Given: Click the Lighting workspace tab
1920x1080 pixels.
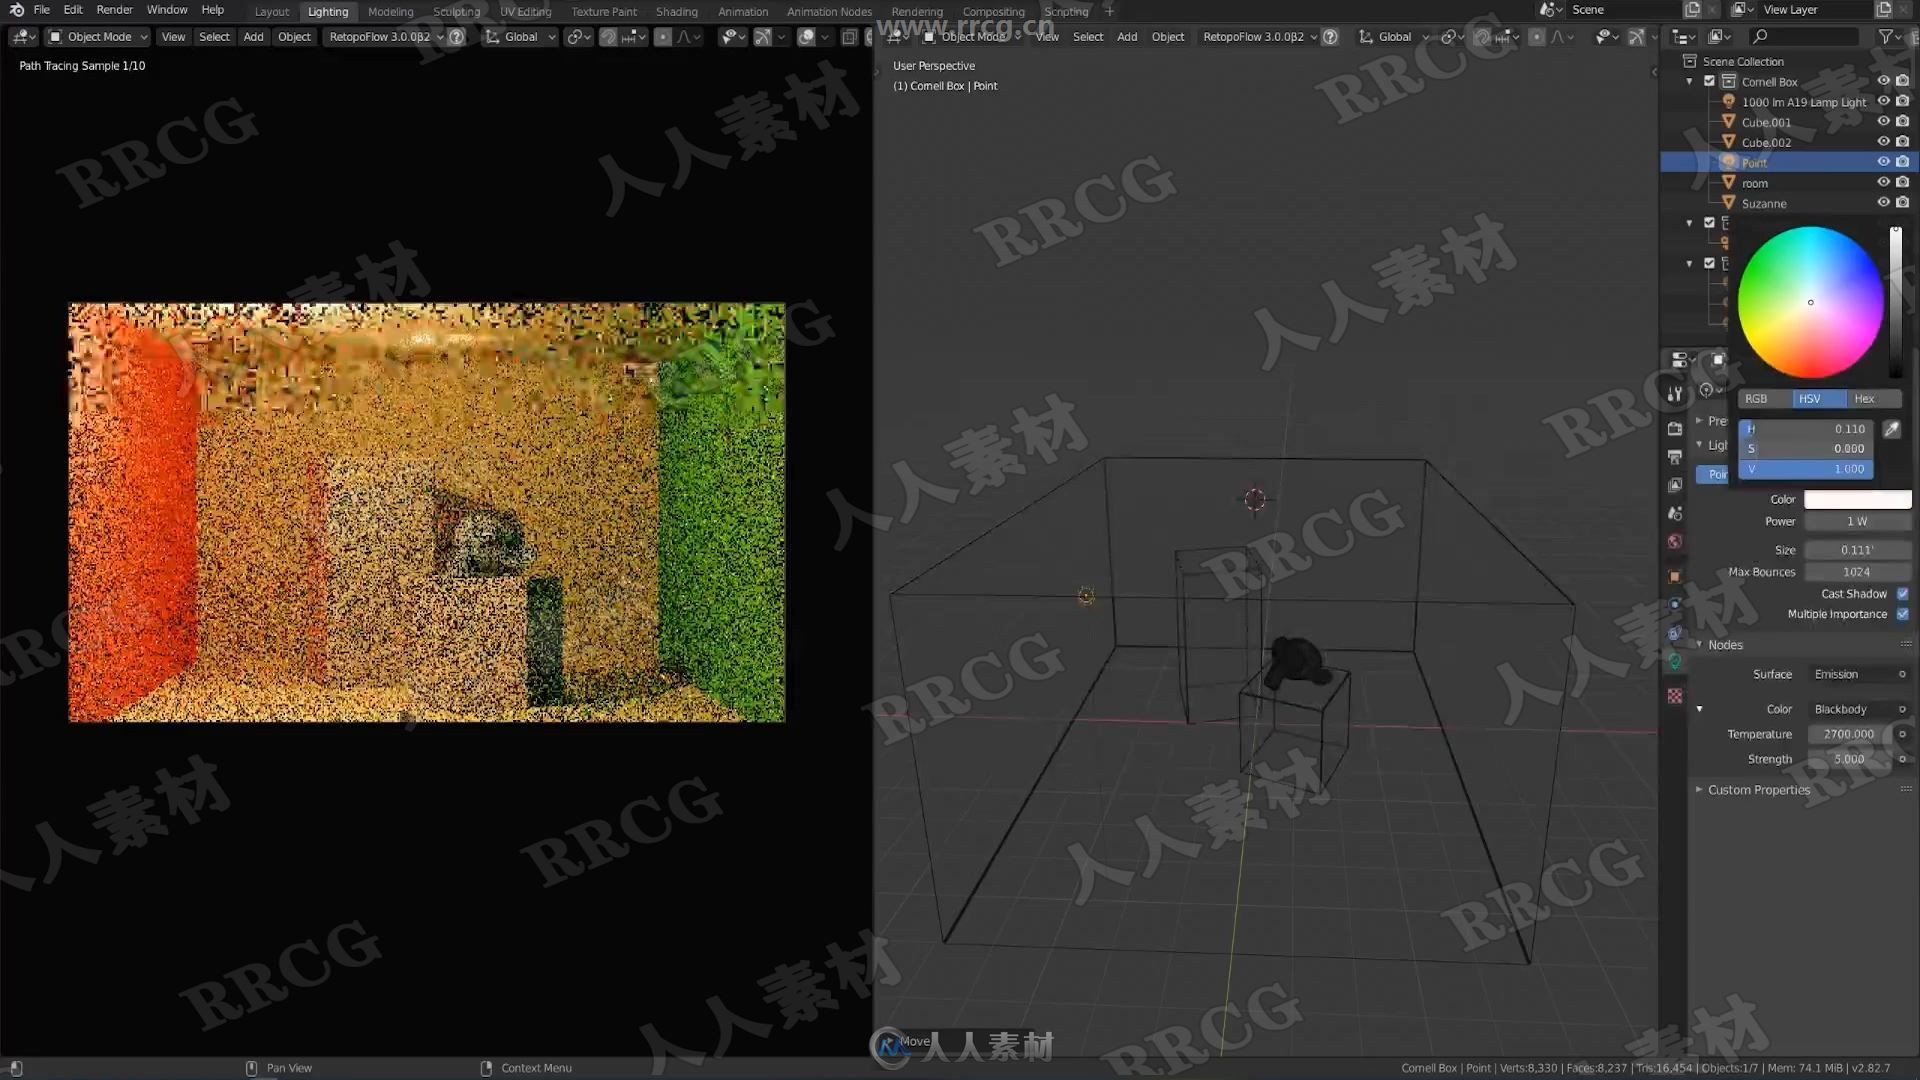Looking at the screenshot, I should pyautogui.click(x=328, y=11).
